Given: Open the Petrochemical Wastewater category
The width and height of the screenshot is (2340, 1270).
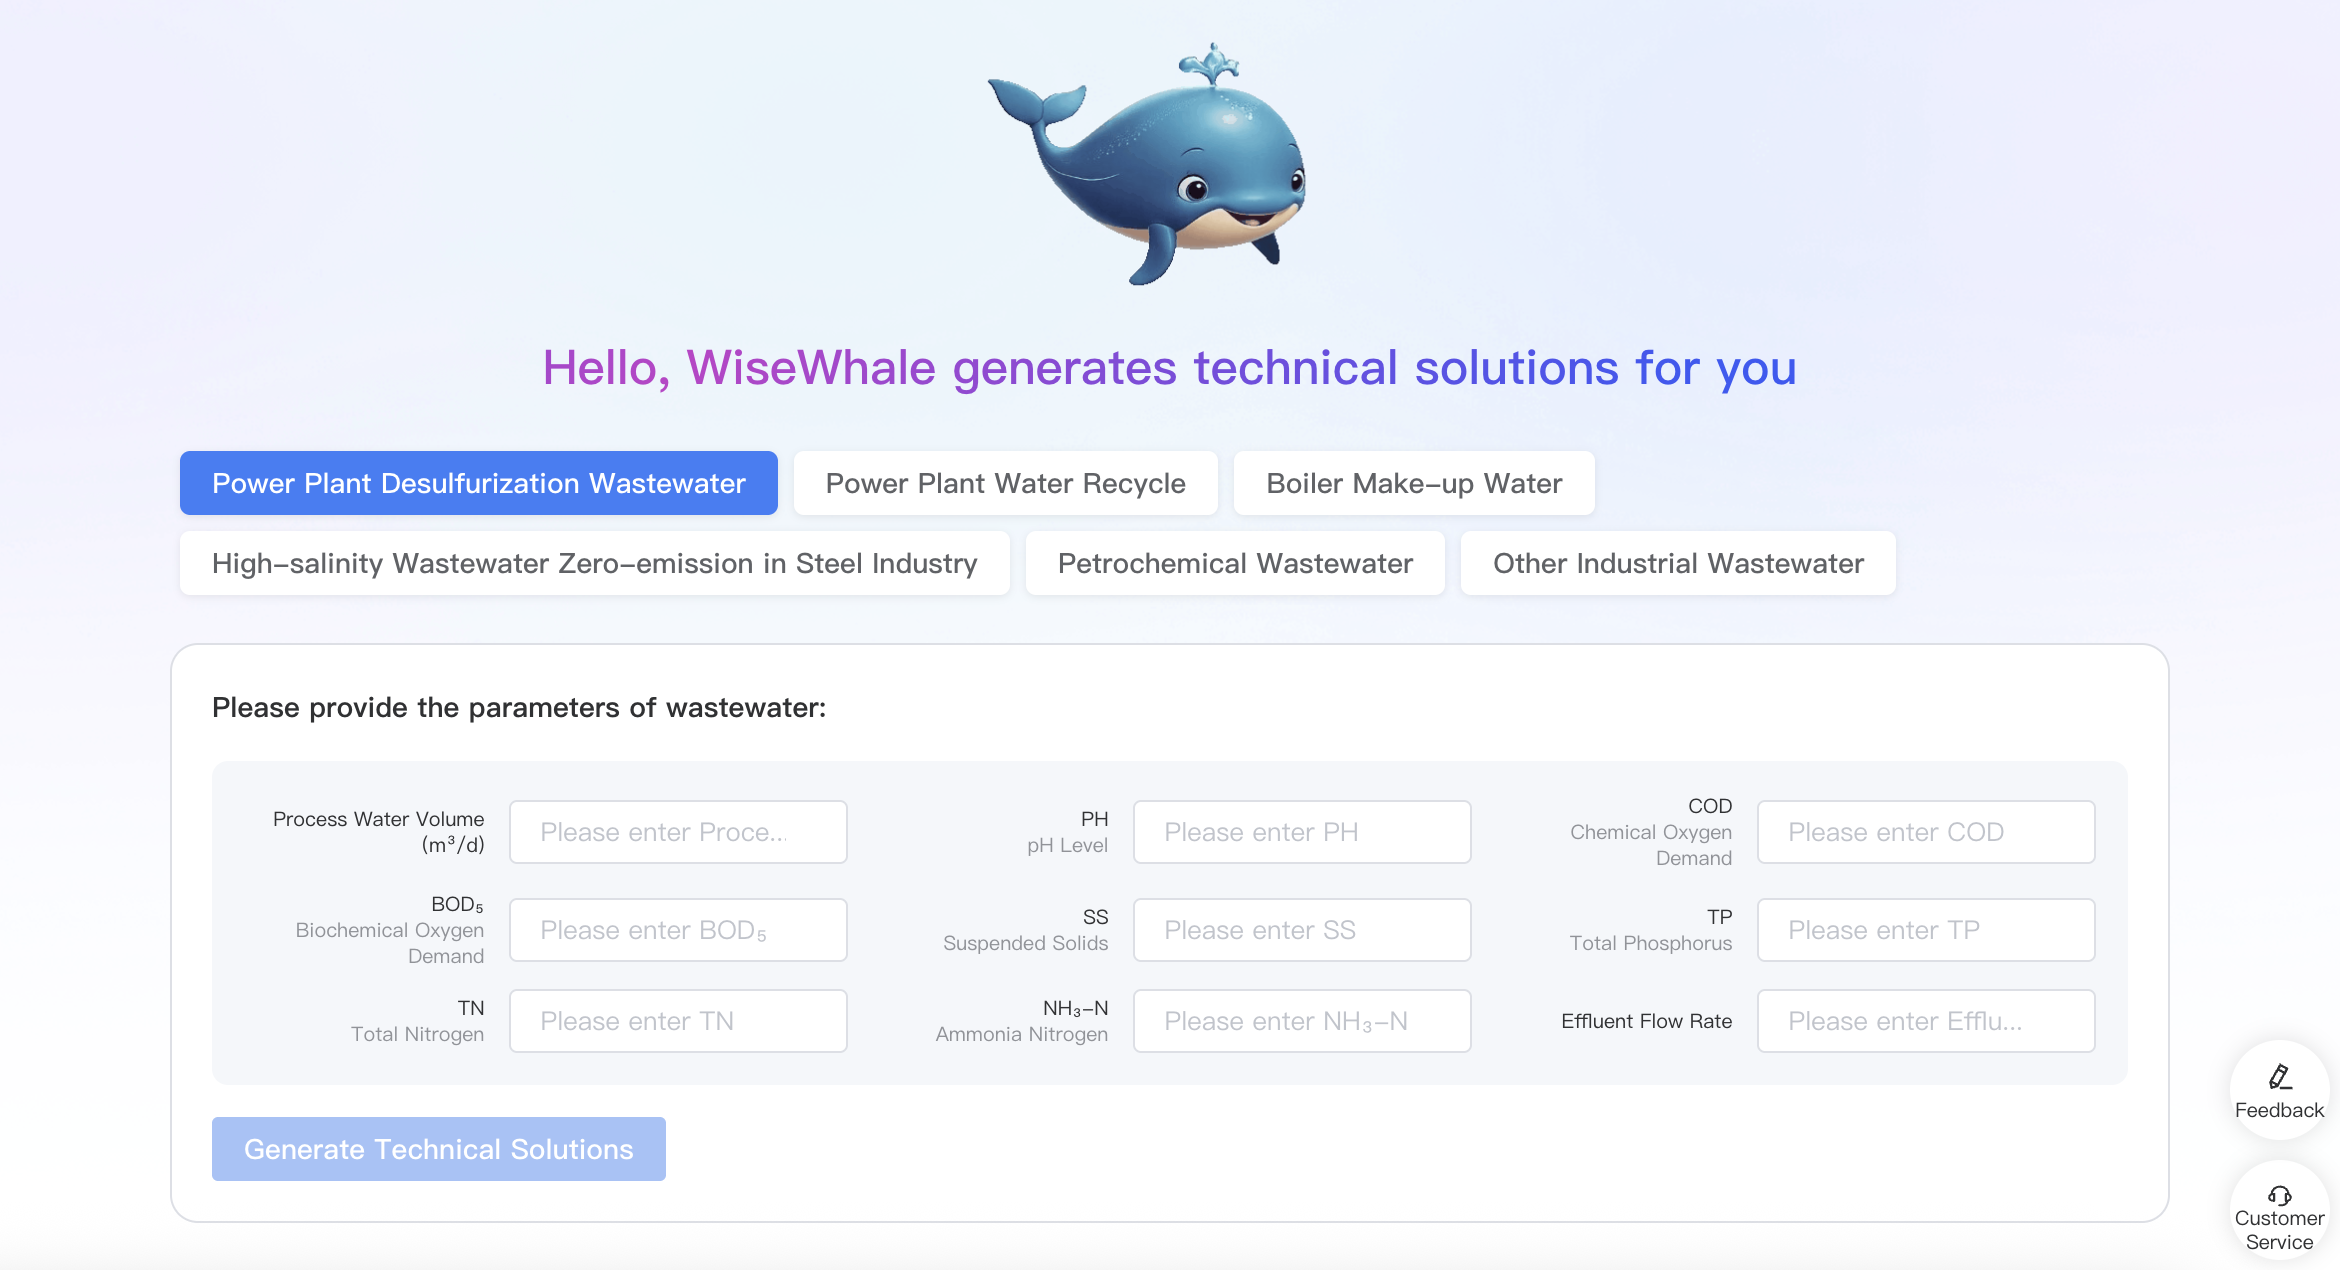Looking at the screenshot, I should coord(1234,563).
